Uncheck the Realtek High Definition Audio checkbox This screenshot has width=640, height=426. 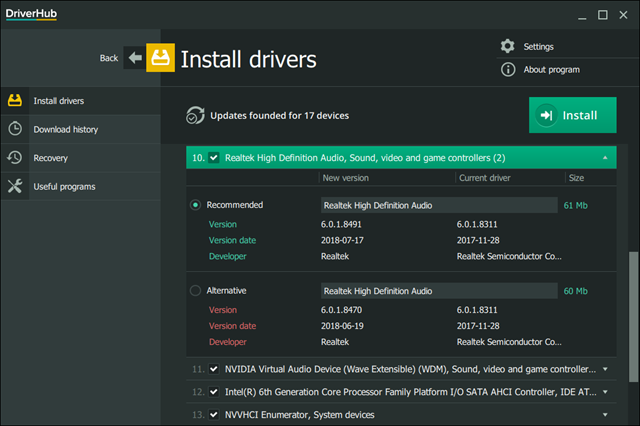(x=214, y=158)
